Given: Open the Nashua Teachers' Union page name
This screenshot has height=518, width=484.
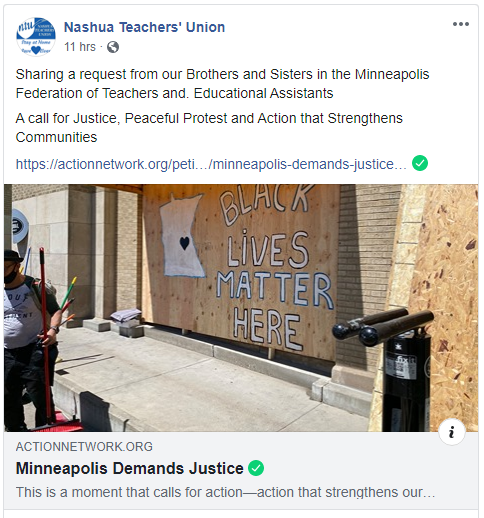Looking at the screenshot, I should click(144, 27).
